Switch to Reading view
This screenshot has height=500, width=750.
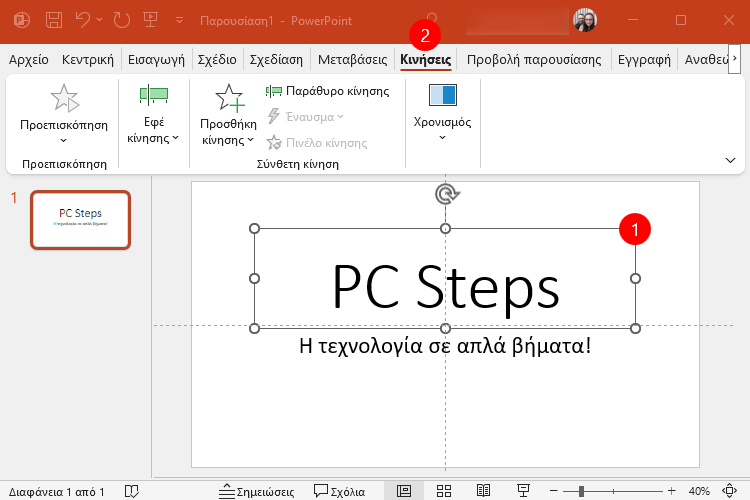484,491
